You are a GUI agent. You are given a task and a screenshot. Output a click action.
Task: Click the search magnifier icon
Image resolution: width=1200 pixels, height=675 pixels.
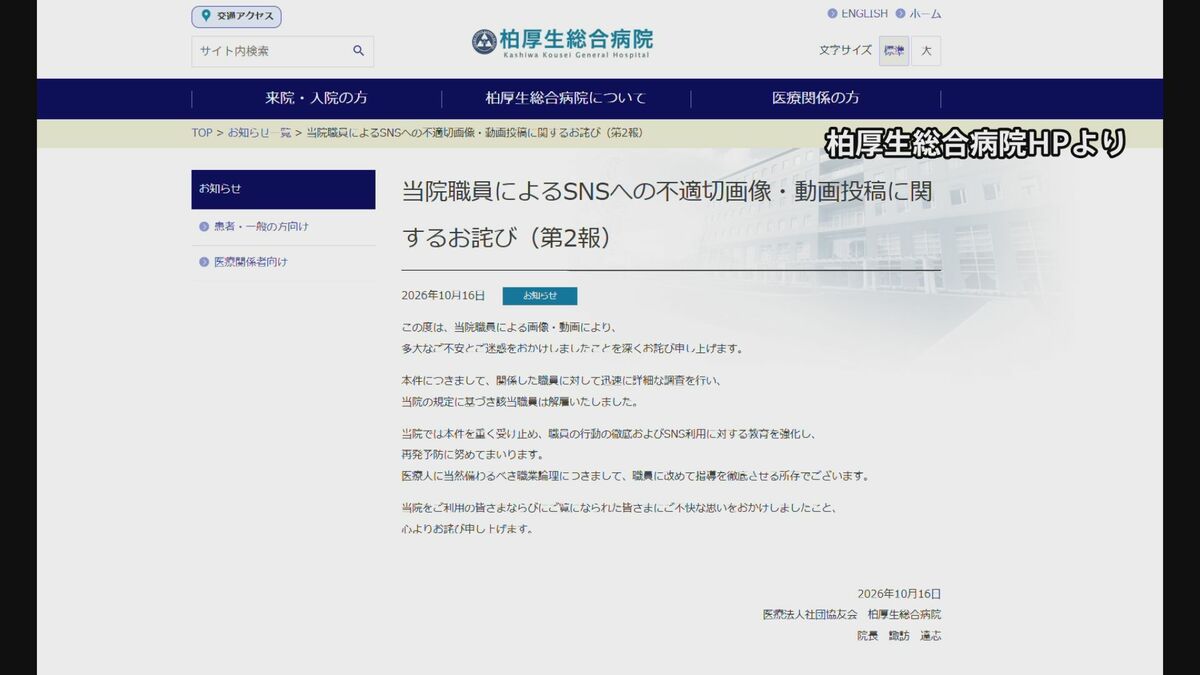click(x=358, y=51)
